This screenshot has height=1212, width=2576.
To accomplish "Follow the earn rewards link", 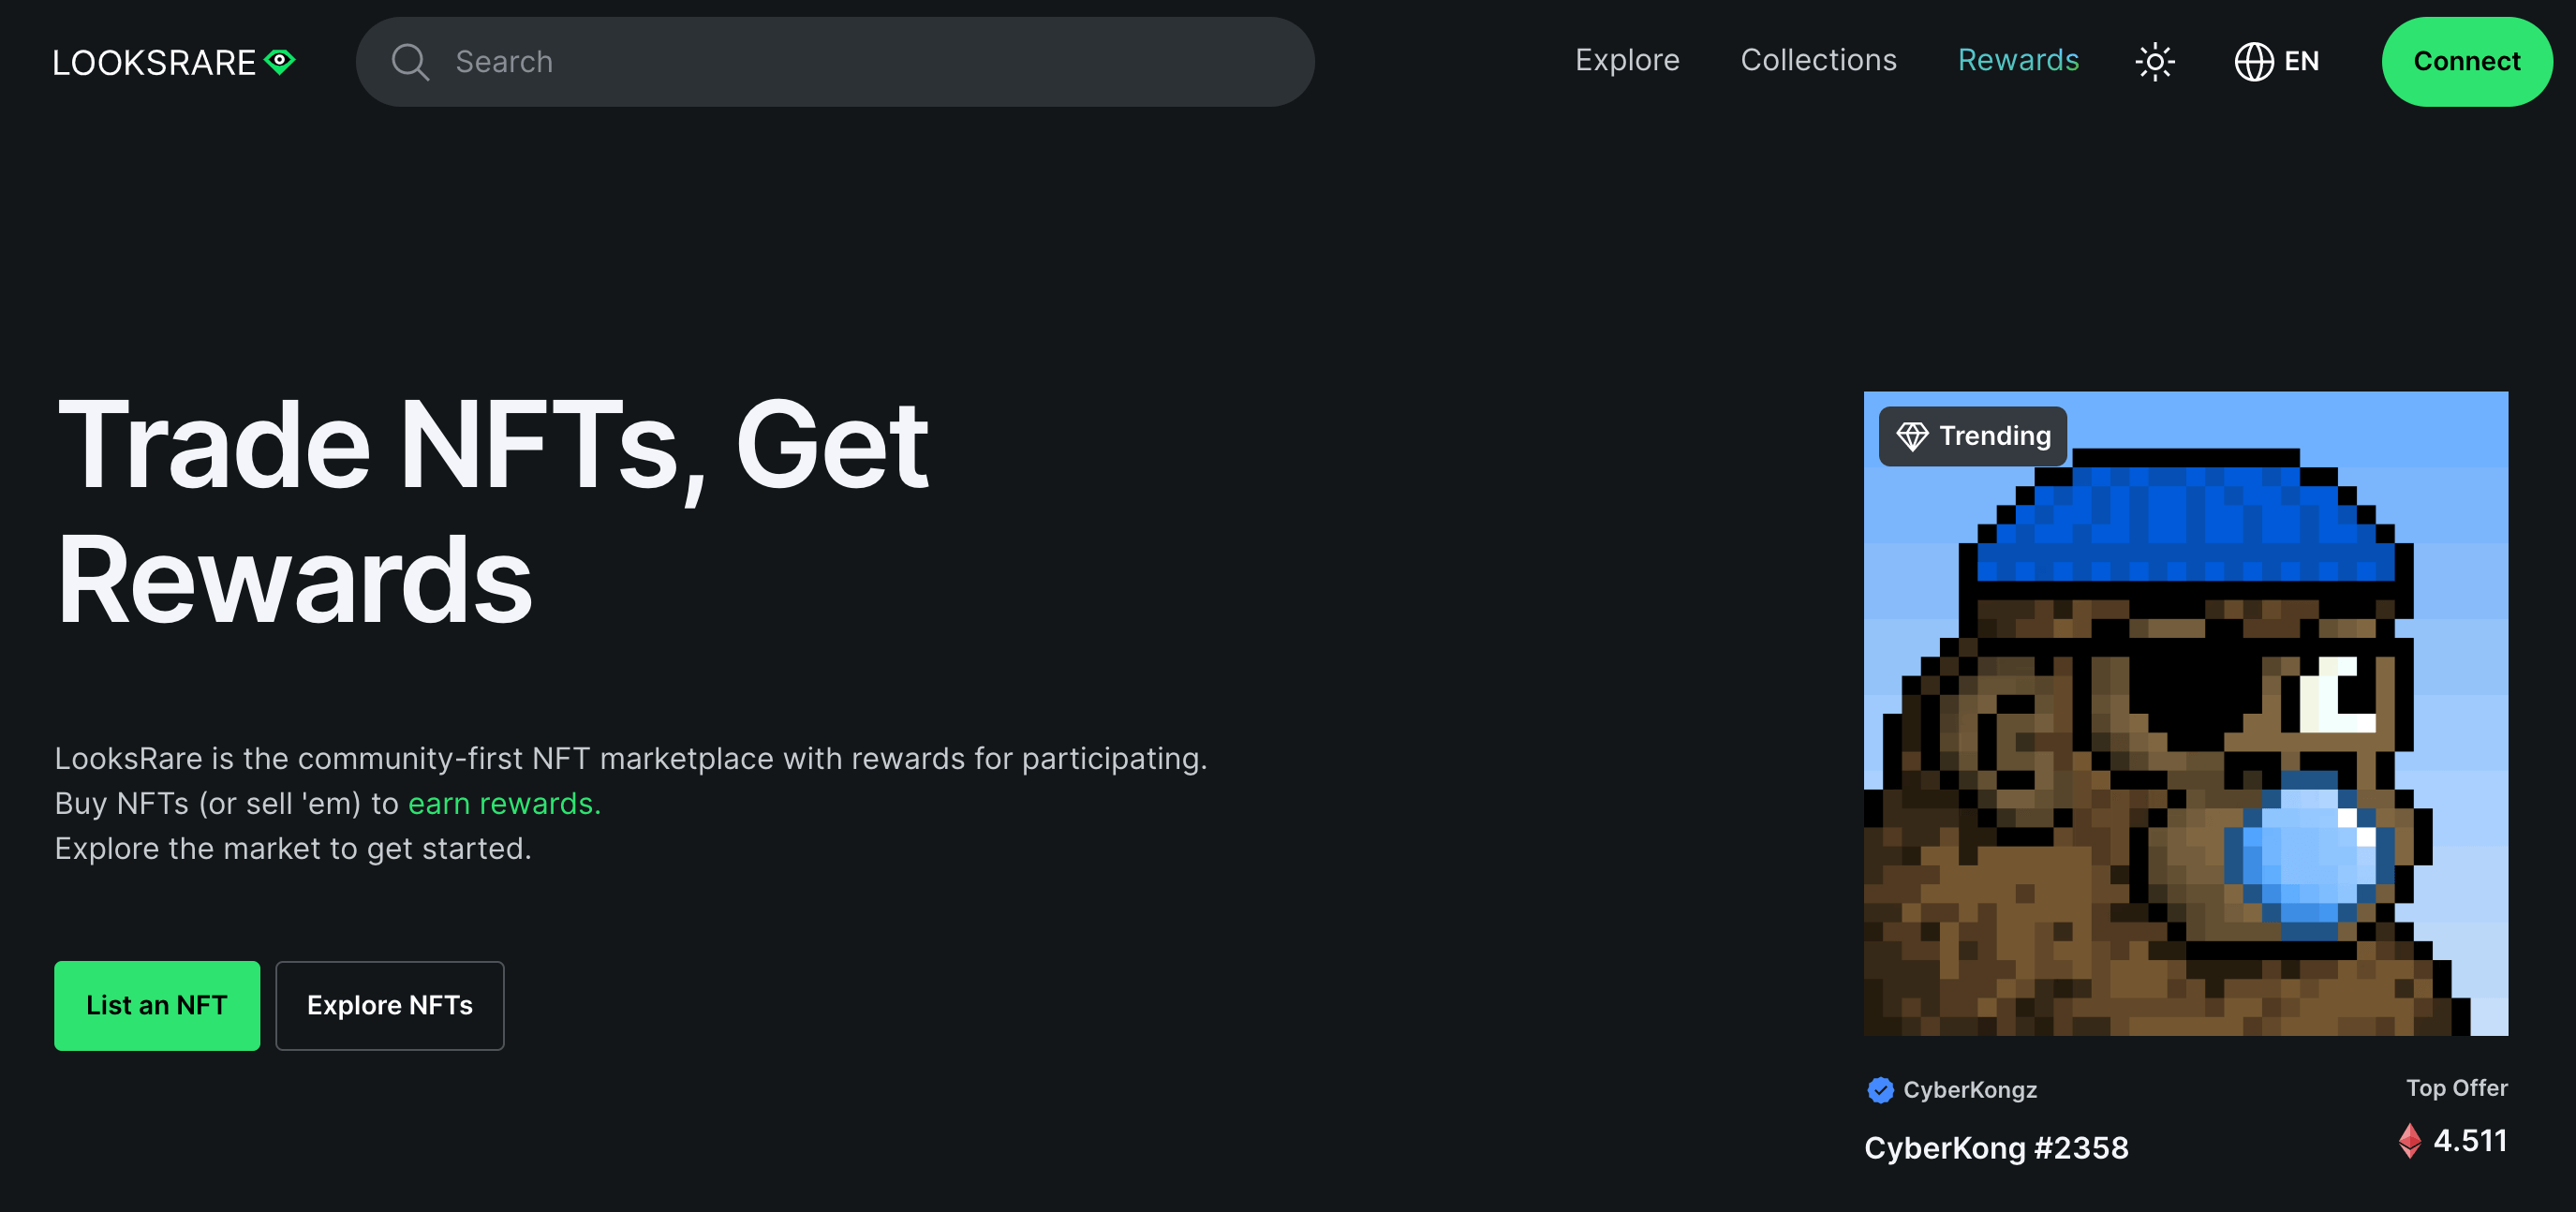I will (504, 803).
